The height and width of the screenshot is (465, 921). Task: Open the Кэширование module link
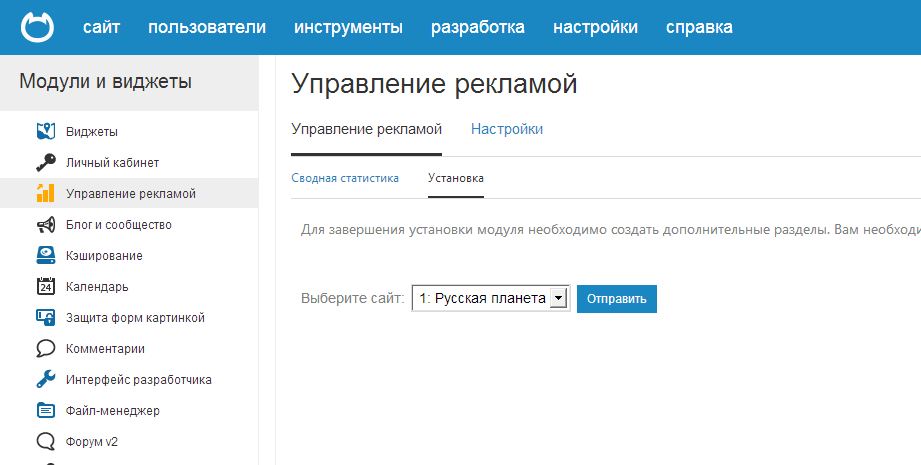click(x=104, y=255)
